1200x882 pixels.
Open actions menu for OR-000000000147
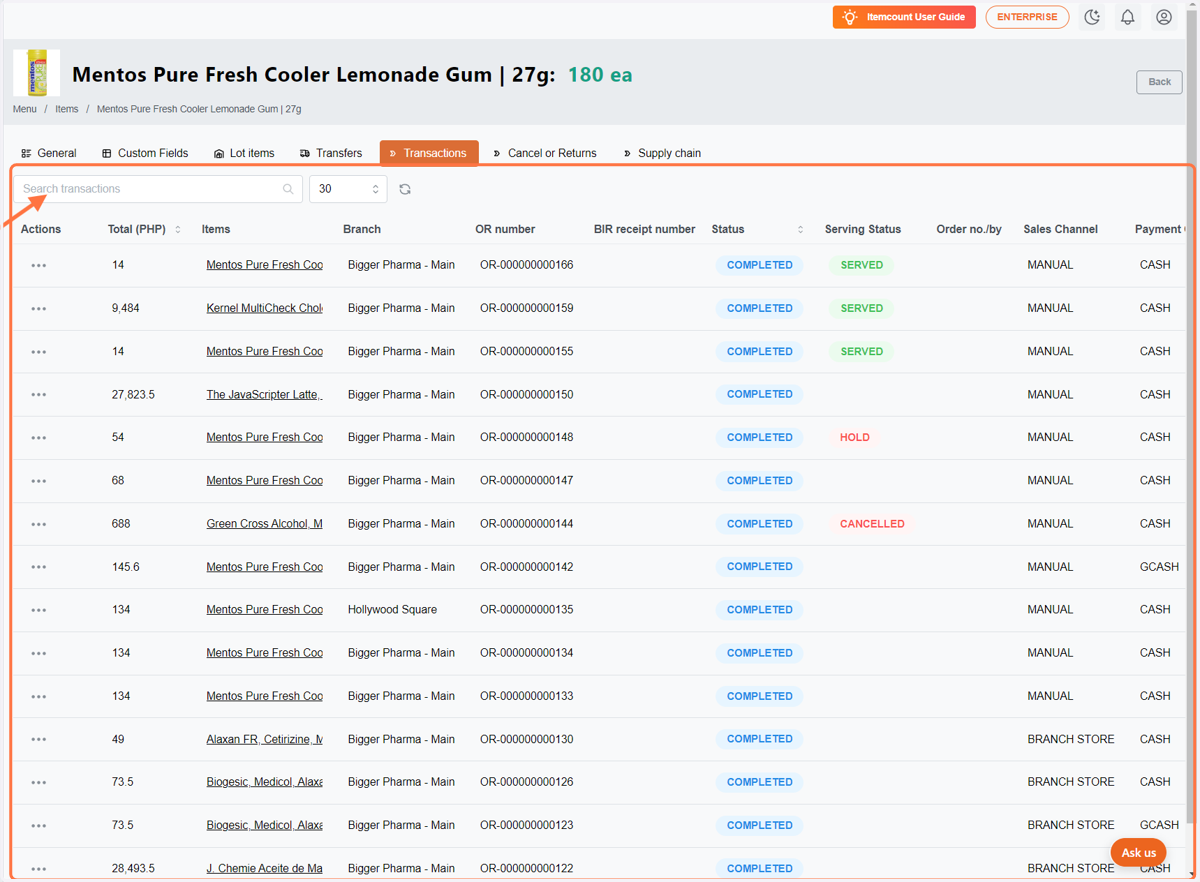[x=39, y=481]
